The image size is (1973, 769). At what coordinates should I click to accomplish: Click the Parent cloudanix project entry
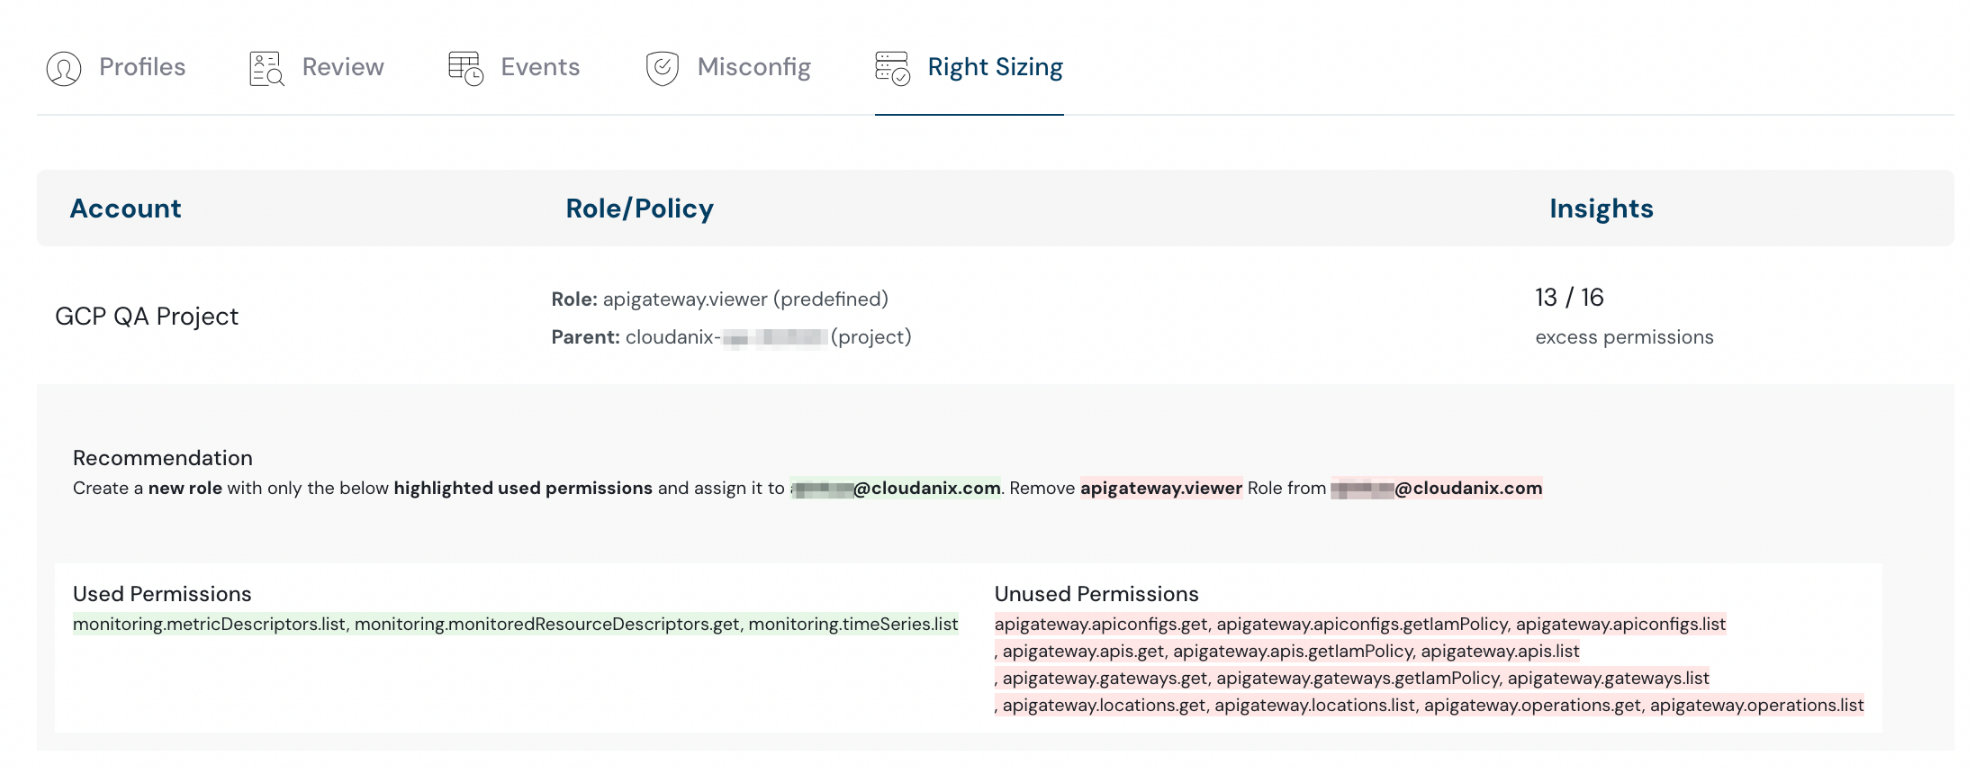(731, 337)
